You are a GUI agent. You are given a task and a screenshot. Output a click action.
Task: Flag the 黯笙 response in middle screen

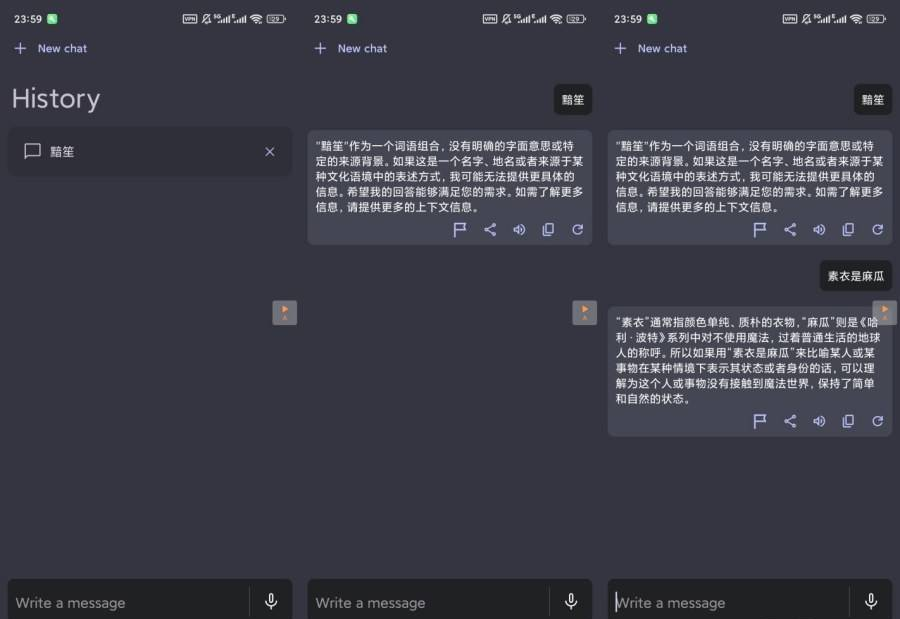460,230
